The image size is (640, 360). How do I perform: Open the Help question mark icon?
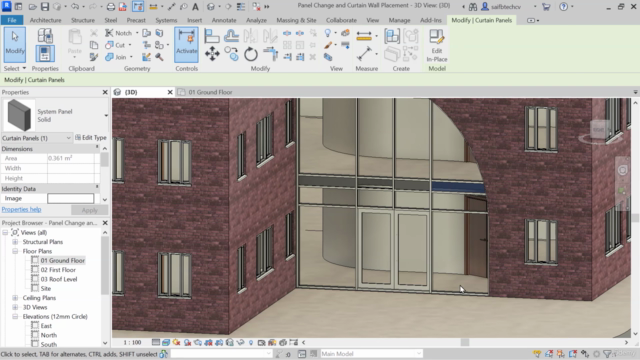click(563, 7)
